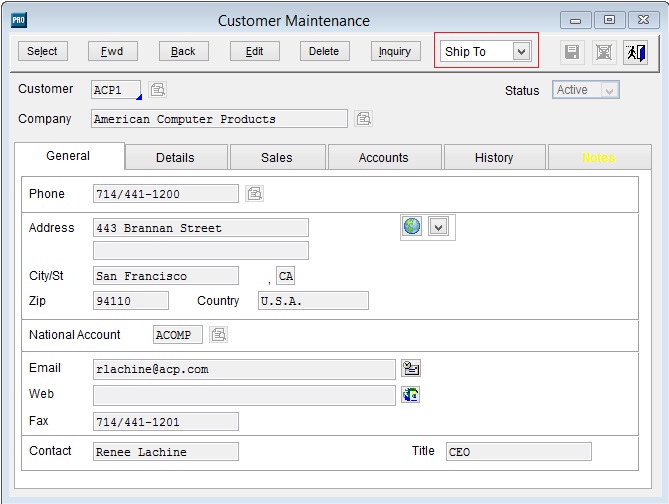Click the web browser icon beside Web field

tap(410, 395)
